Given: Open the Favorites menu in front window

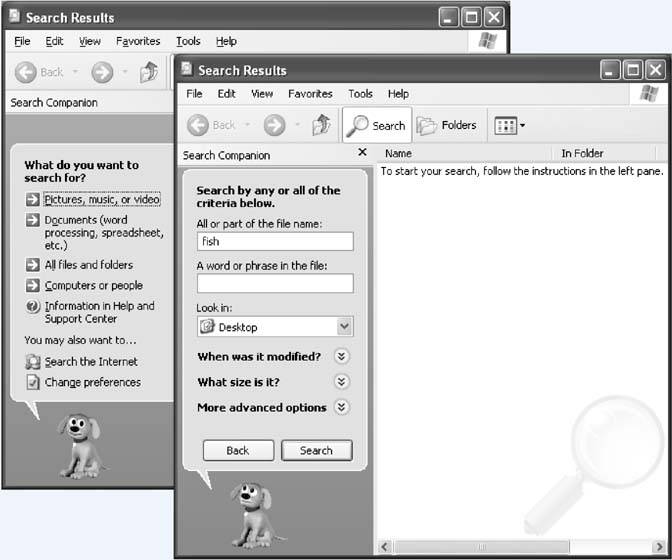Looking at the screenshot, I should tap(310, 94).
